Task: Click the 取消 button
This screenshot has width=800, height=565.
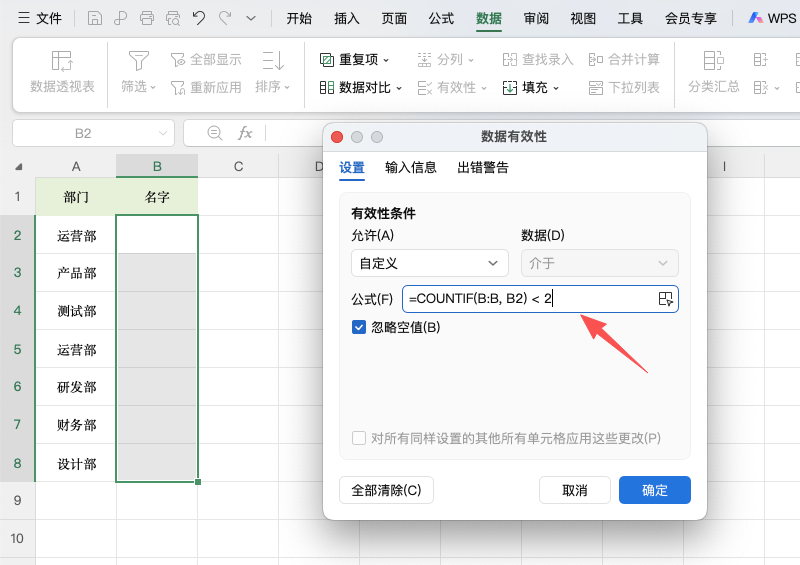Action: (x=574, y=490)
